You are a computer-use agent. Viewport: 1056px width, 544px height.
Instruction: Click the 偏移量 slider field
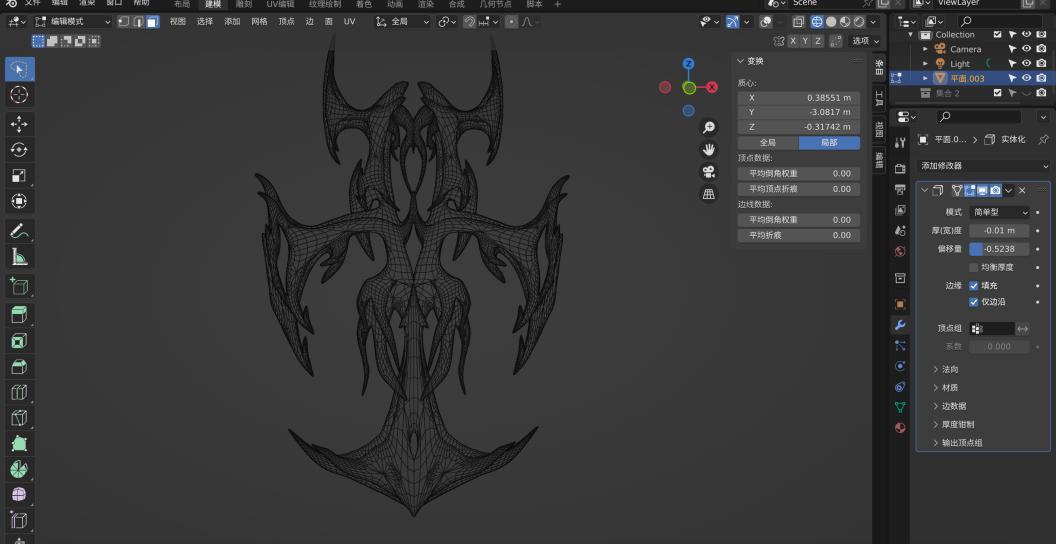coord(999,249)
